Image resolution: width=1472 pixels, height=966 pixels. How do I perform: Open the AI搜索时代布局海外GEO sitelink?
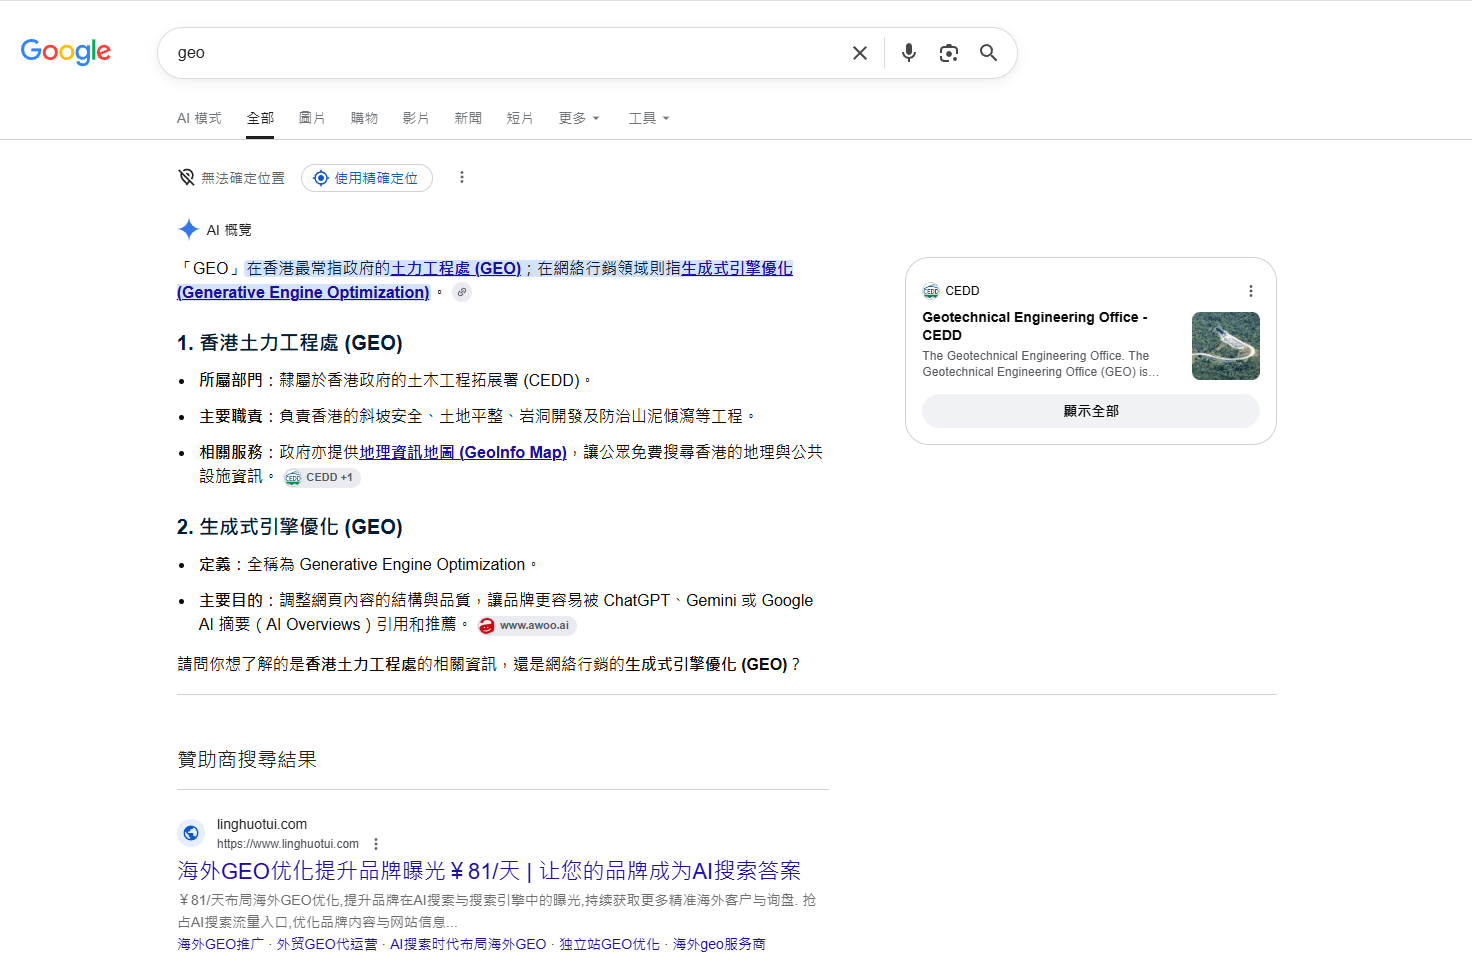point(468,944)
